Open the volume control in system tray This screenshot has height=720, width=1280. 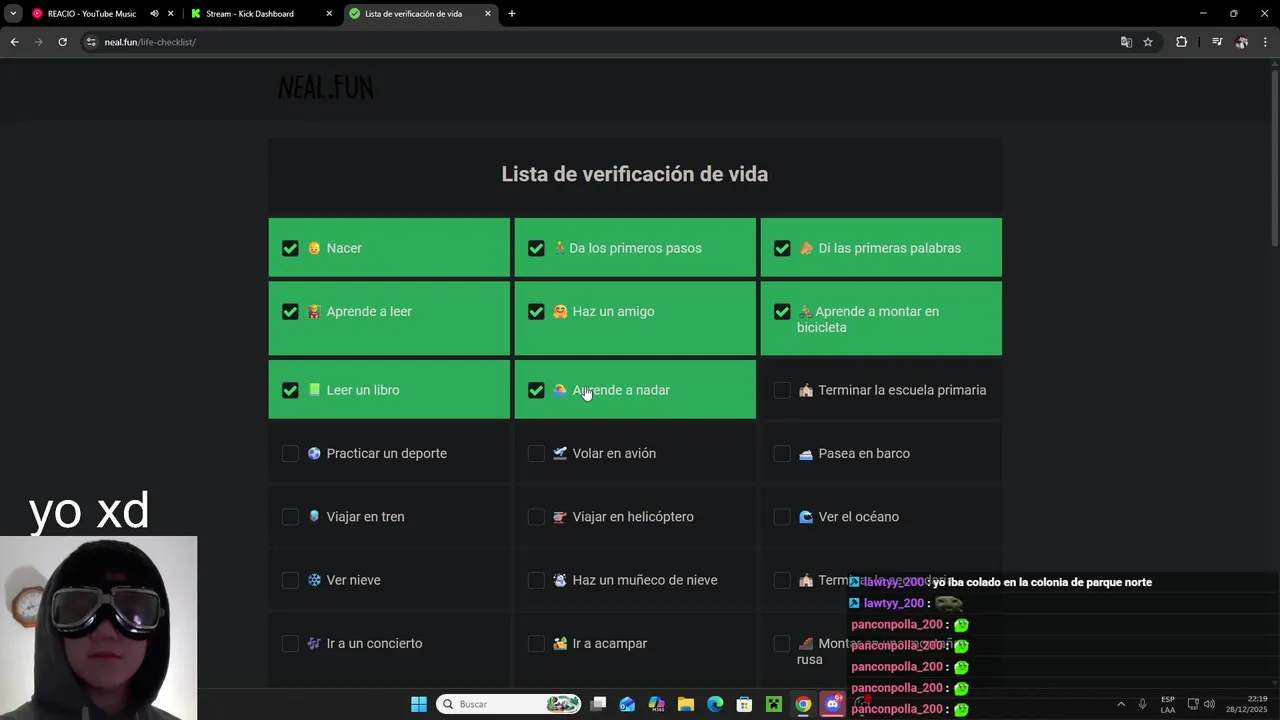click(1209, 704)
